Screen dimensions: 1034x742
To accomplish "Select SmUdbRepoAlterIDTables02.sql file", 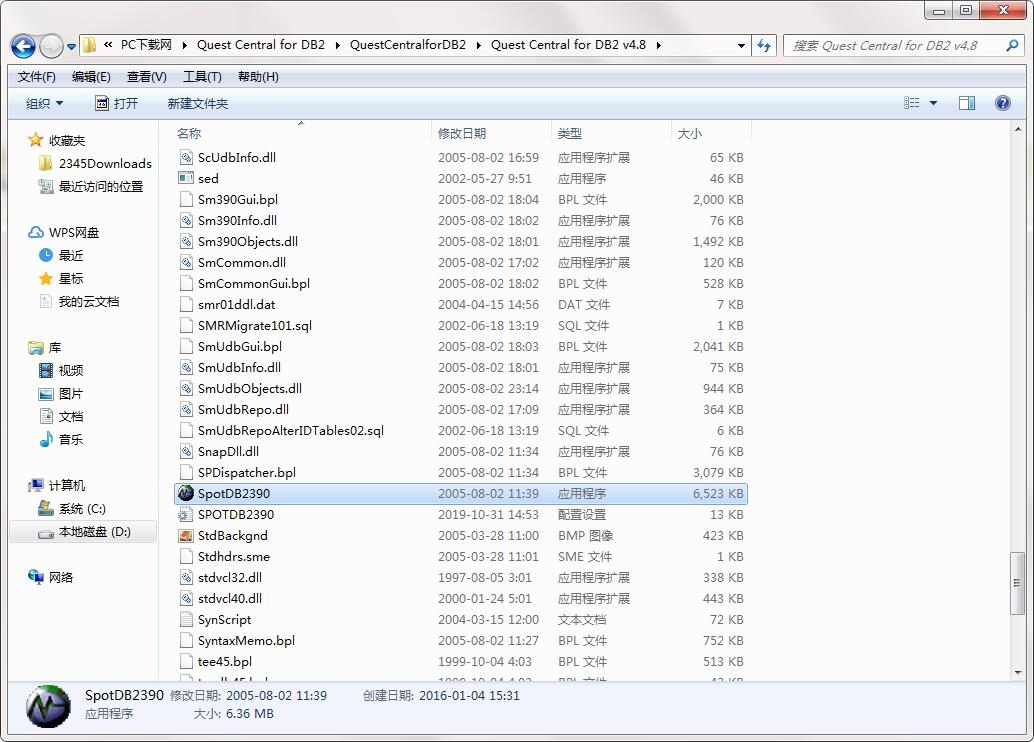I will pyautogui.click(x=291, y=431).
